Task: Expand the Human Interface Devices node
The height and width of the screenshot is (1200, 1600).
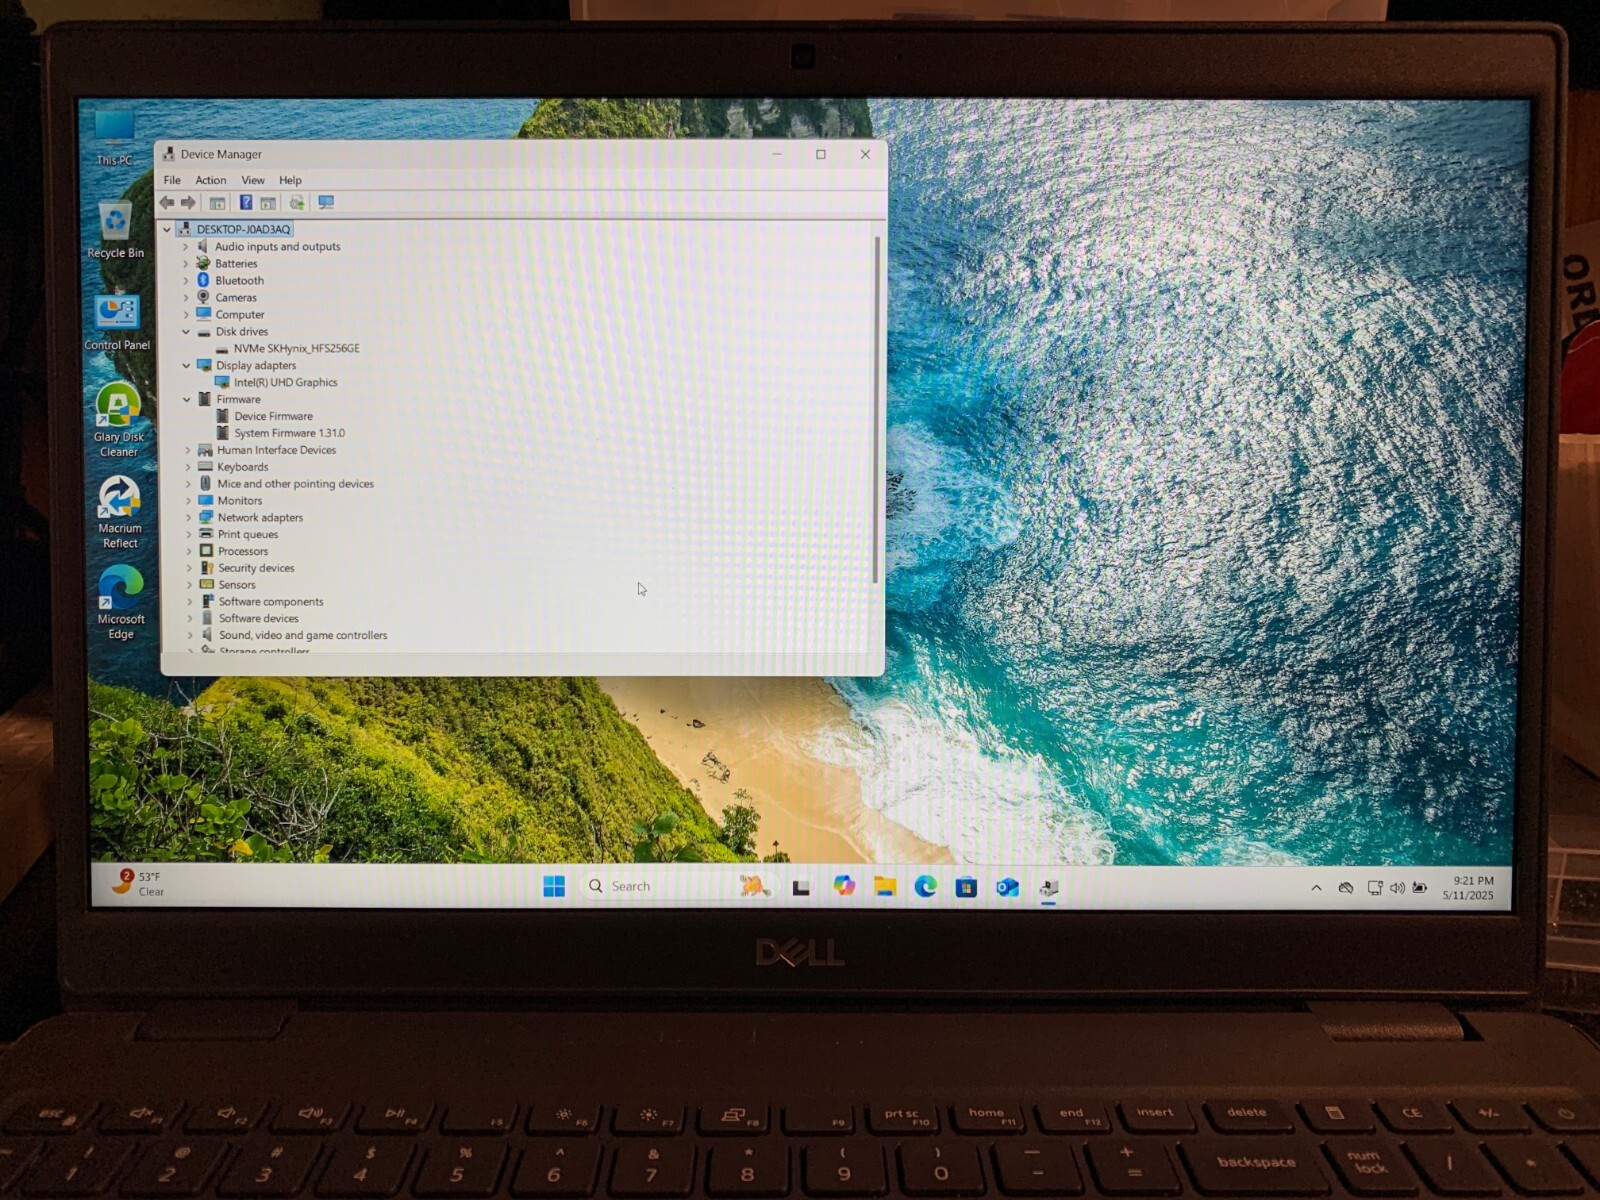Action: (x=187, y=451)
